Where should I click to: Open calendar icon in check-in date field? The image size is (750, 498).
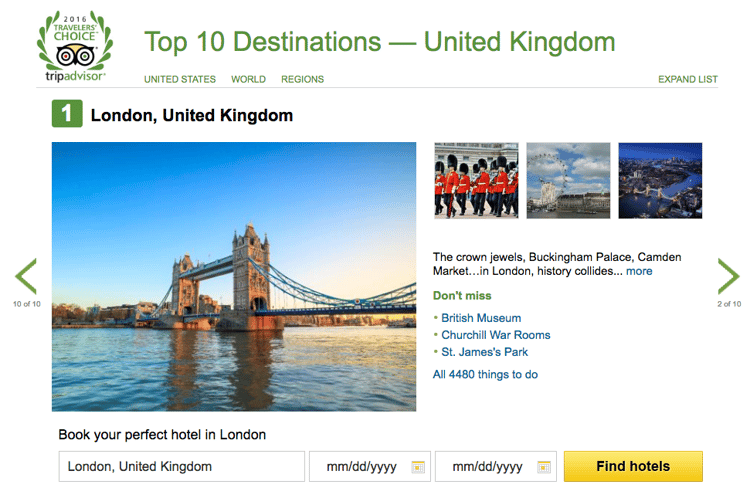tap(418, 467)
